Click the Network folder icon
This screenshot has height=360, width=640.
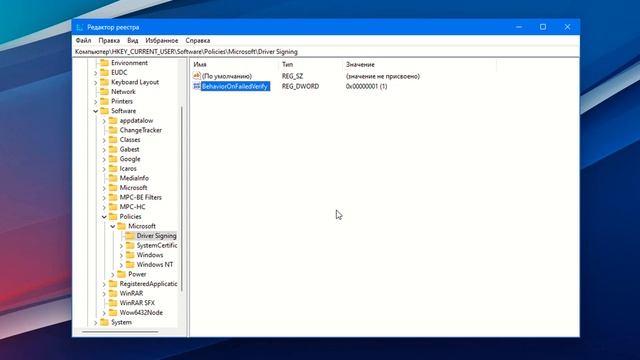click(x=104, y=91)
